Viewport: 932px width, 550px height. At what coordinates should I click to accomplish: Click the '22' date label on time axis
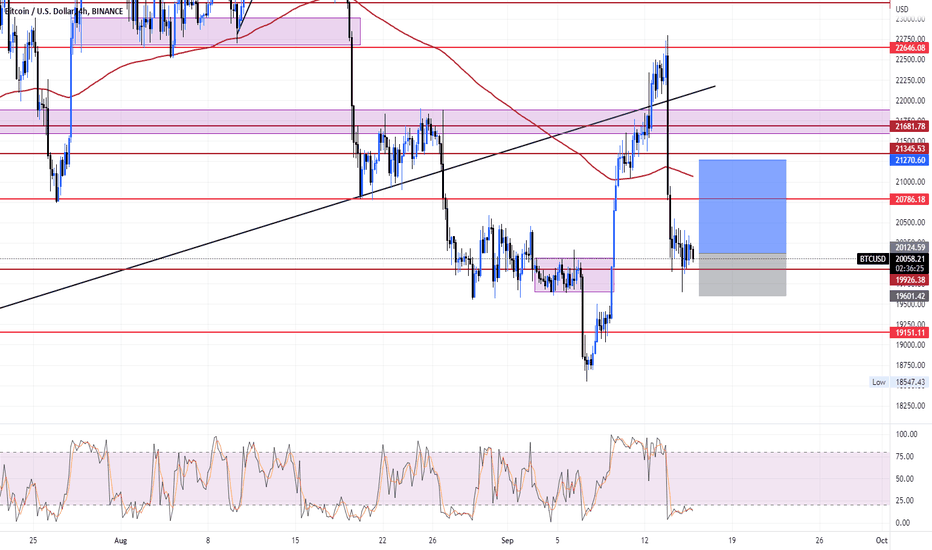point(383,540)
